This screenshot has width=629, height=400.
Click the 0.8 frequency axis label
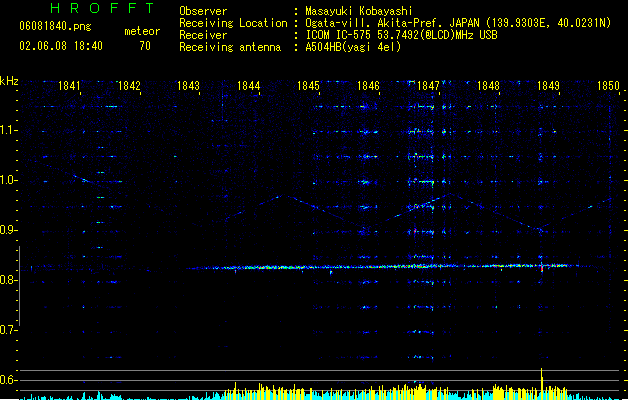coord(8,280)
